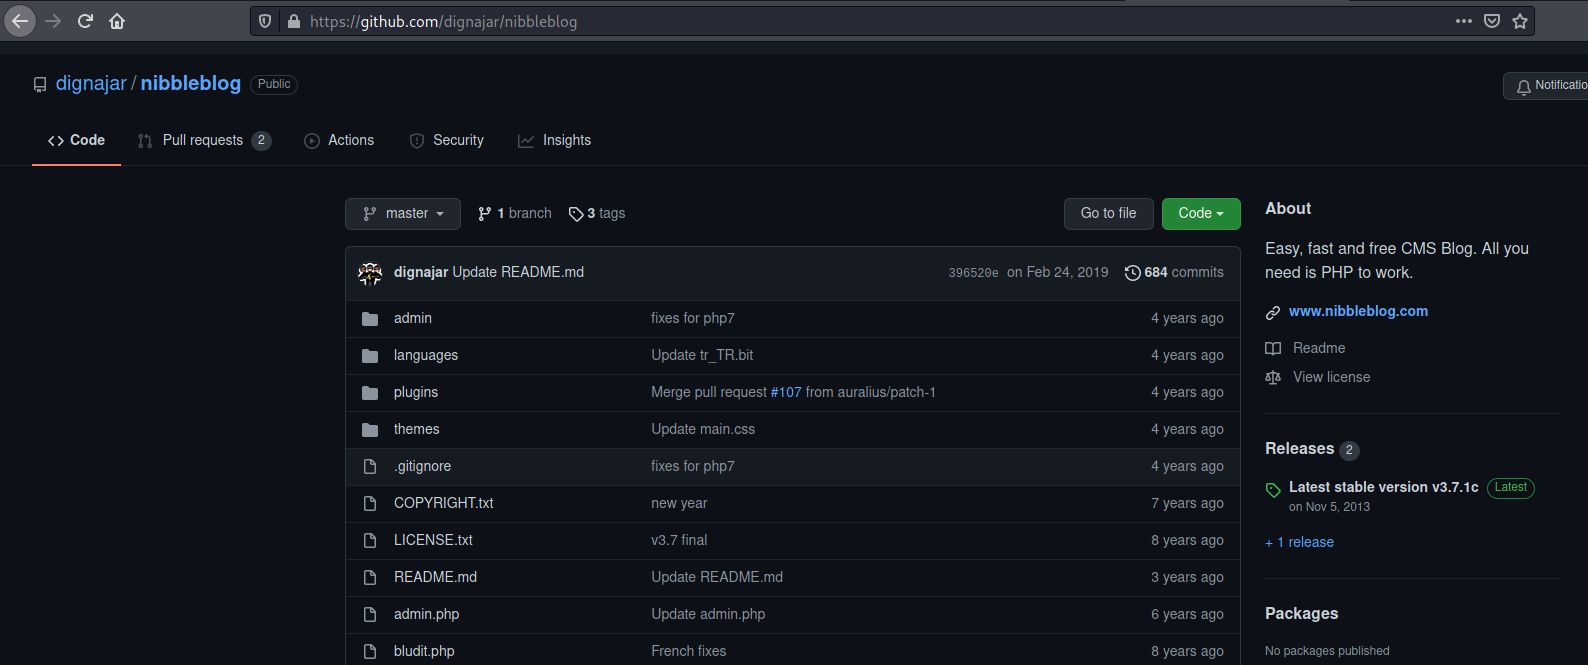Click the plugins folder icon
The image size is (1588, 665).
click(x=370, y=393)
